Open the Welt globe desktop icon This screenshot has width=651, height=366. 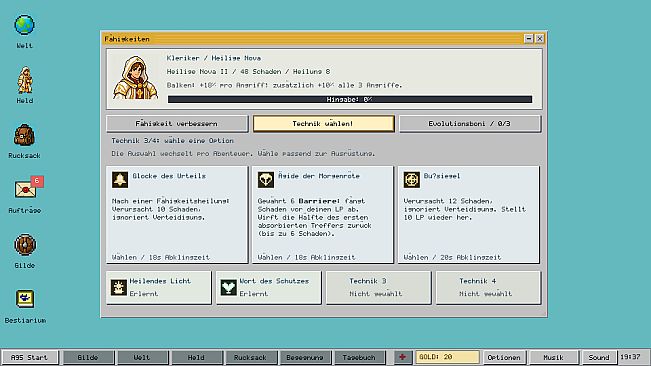pyautogui.click(x=24, y=25)
